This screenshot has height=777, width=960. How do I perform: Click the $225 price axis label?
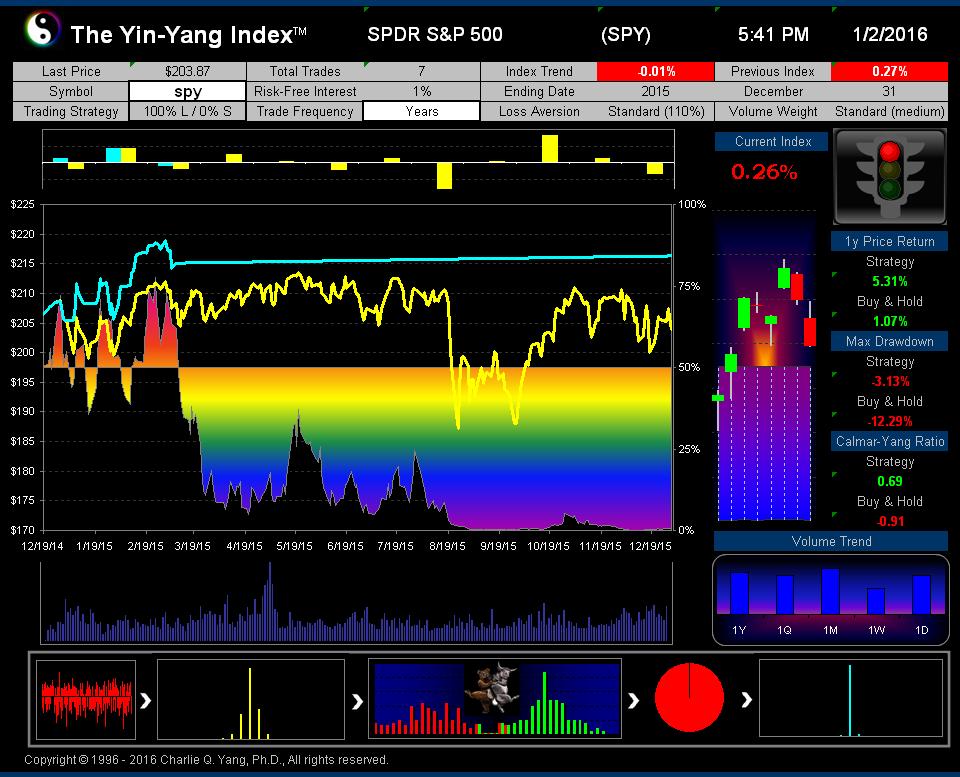pyautogui.click(x=23, y=205)
